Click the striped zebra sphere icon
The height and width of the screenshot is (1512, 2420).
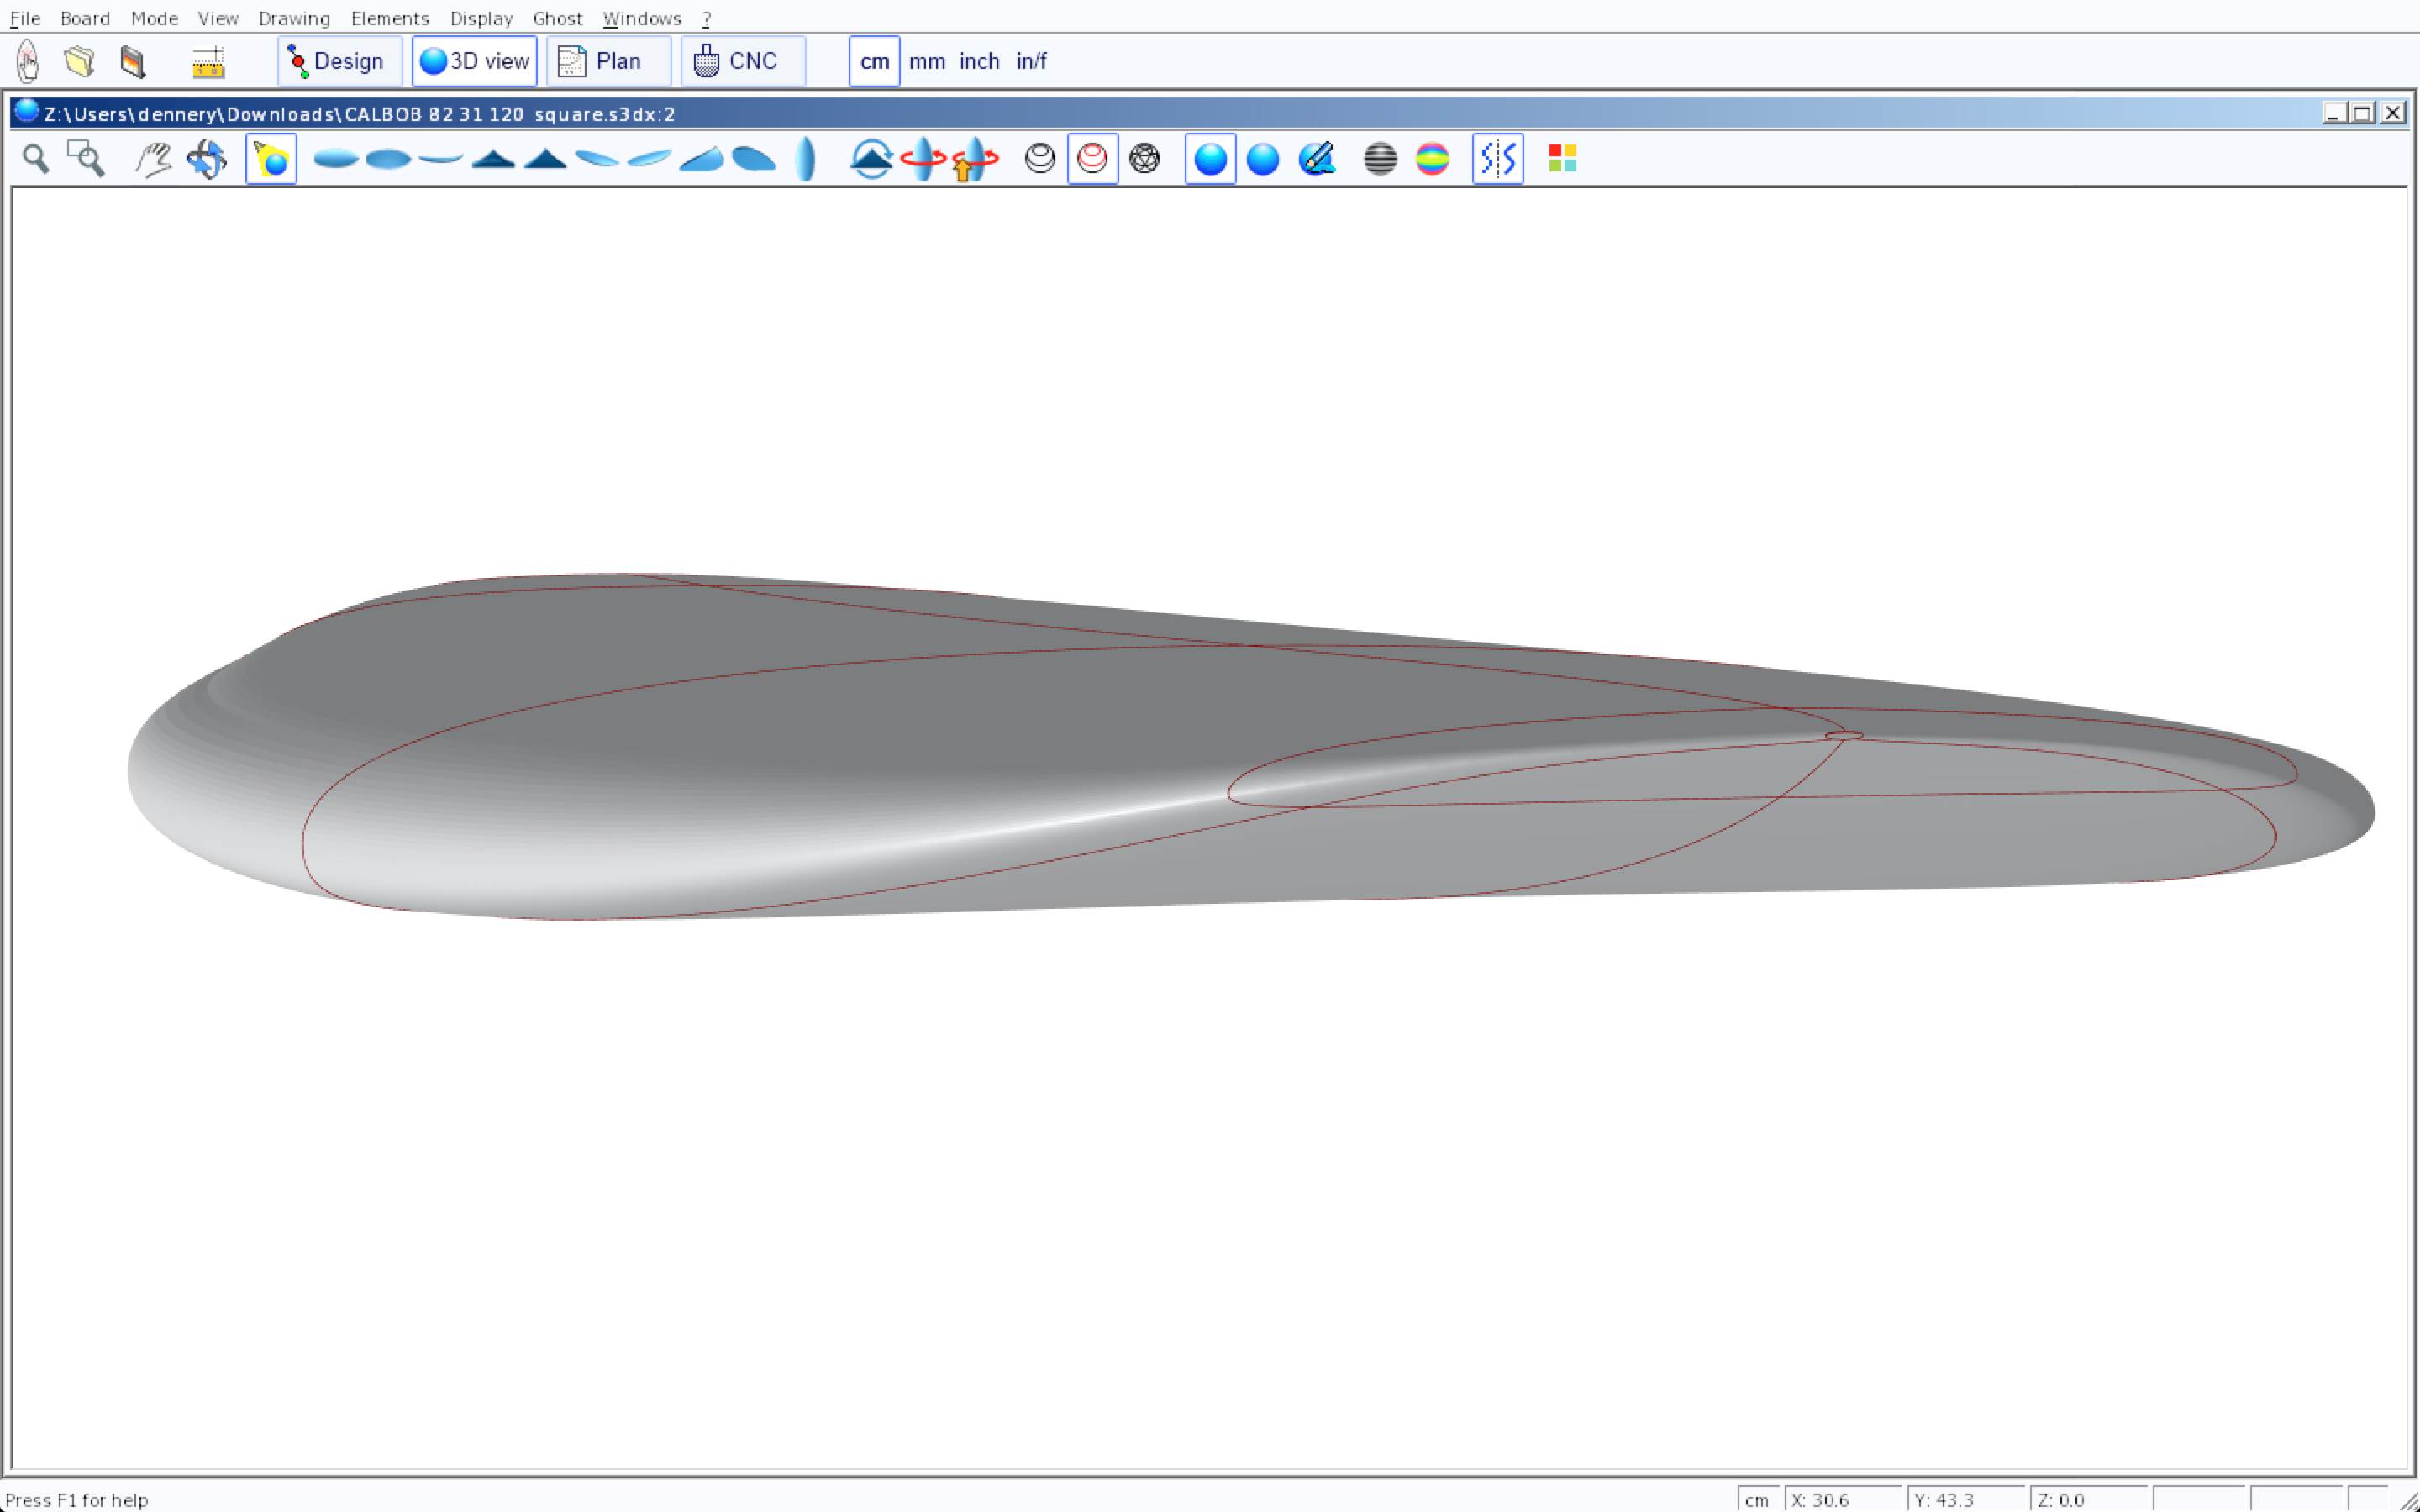click(x=1380, y=159)
